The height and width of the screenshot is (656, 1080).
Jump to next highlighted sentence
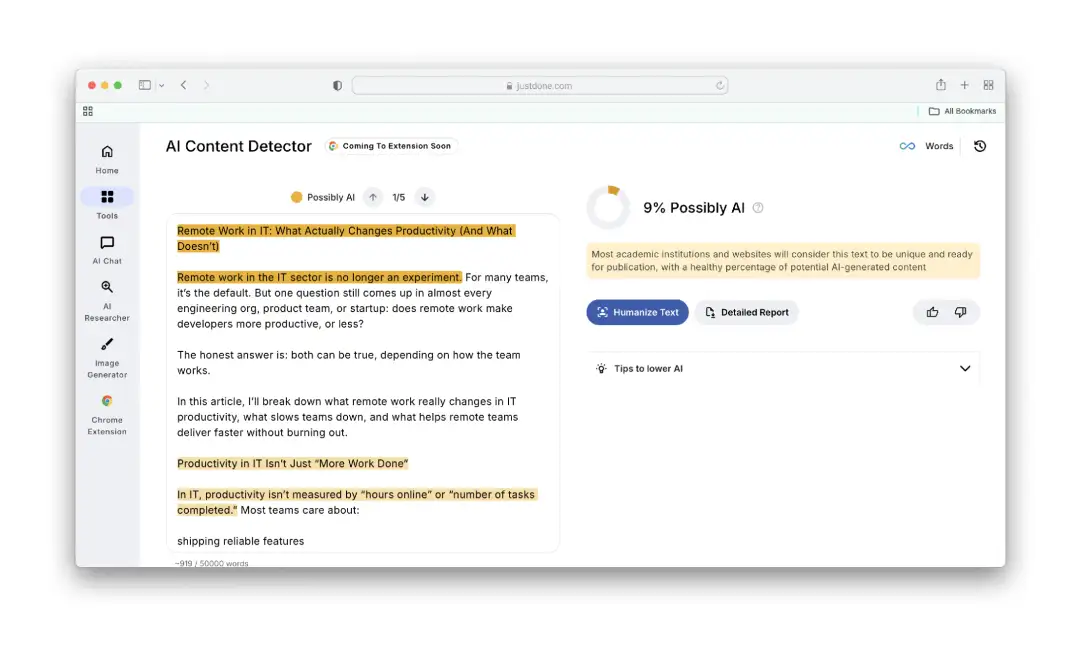pyautogui.click(x=425, y=197)
